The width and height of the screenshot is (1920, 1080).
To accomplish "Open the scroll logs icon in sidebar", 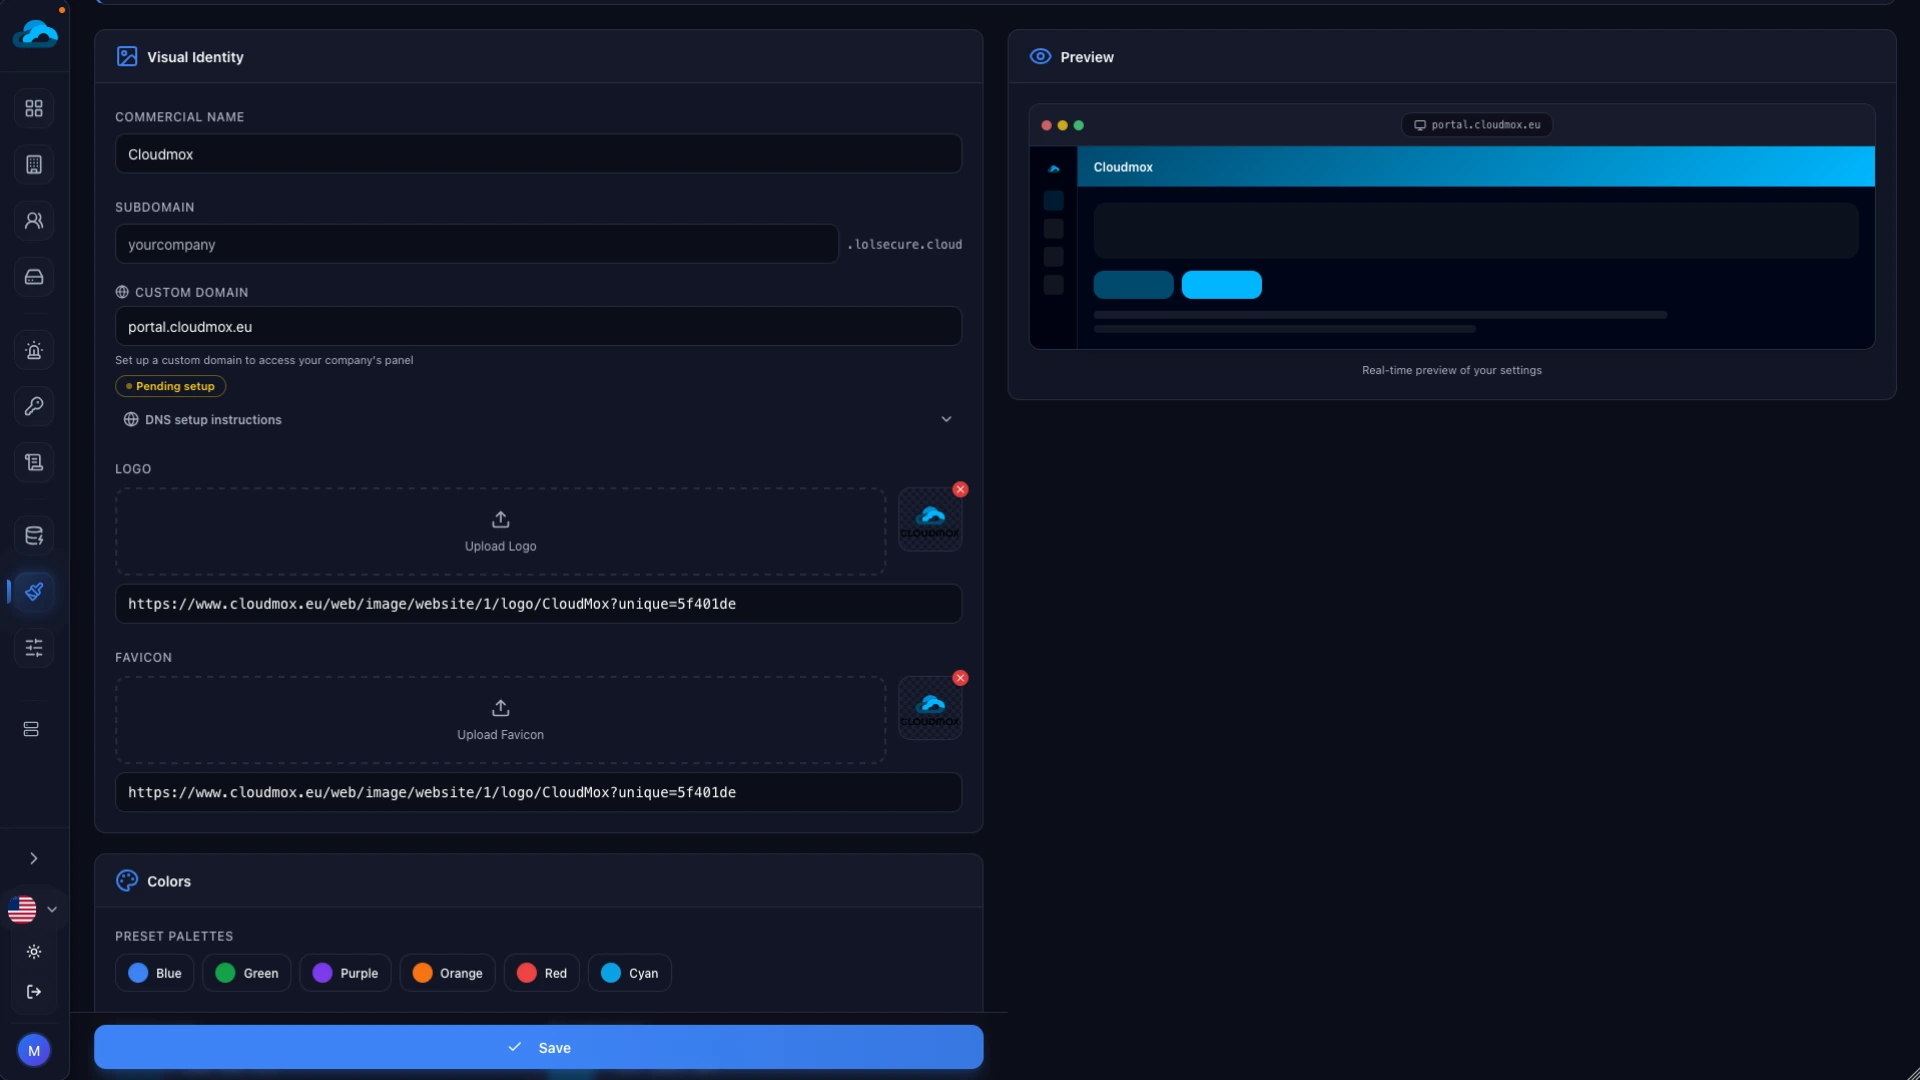I will tap(34, 462).
